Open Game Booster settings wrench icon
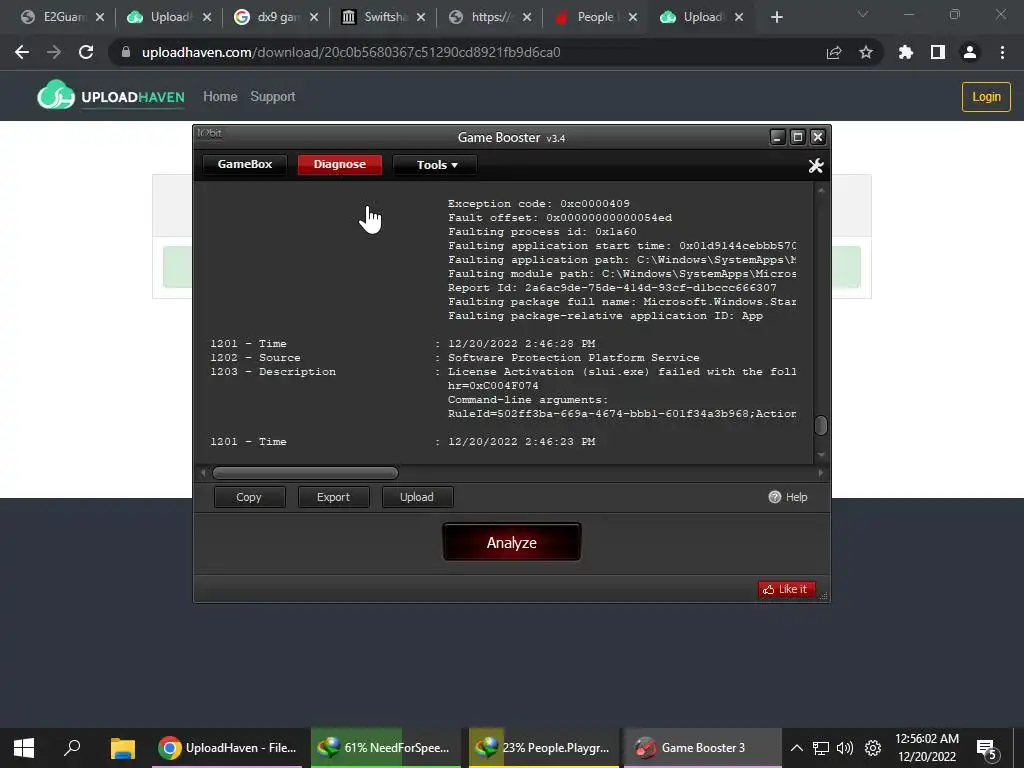The image size is (1024, 768). point(816,166)
